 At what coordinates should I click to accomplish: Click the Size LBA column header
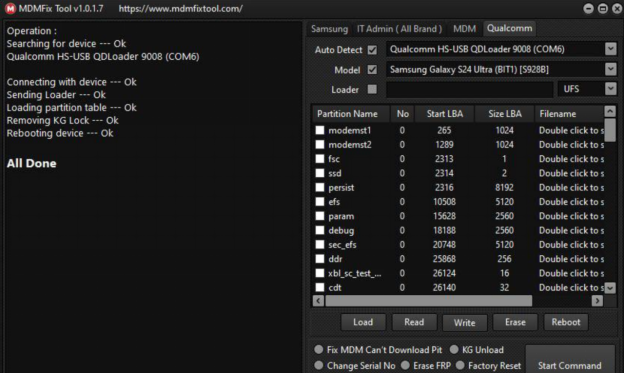[x=505, y=114]
